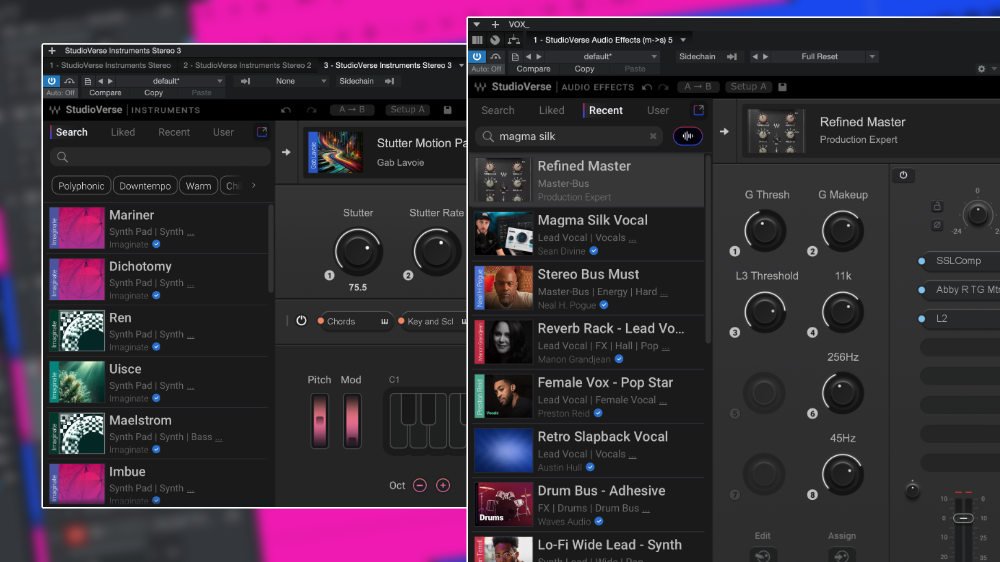Toggle SSLComp plugin enable dot
This screenshot has width=1000, height=562.
point(922,261)
